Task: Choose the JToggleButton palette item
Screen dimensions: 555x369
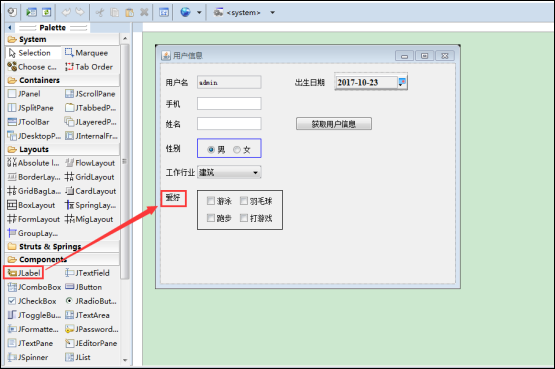Action: (x=34, y=315)
